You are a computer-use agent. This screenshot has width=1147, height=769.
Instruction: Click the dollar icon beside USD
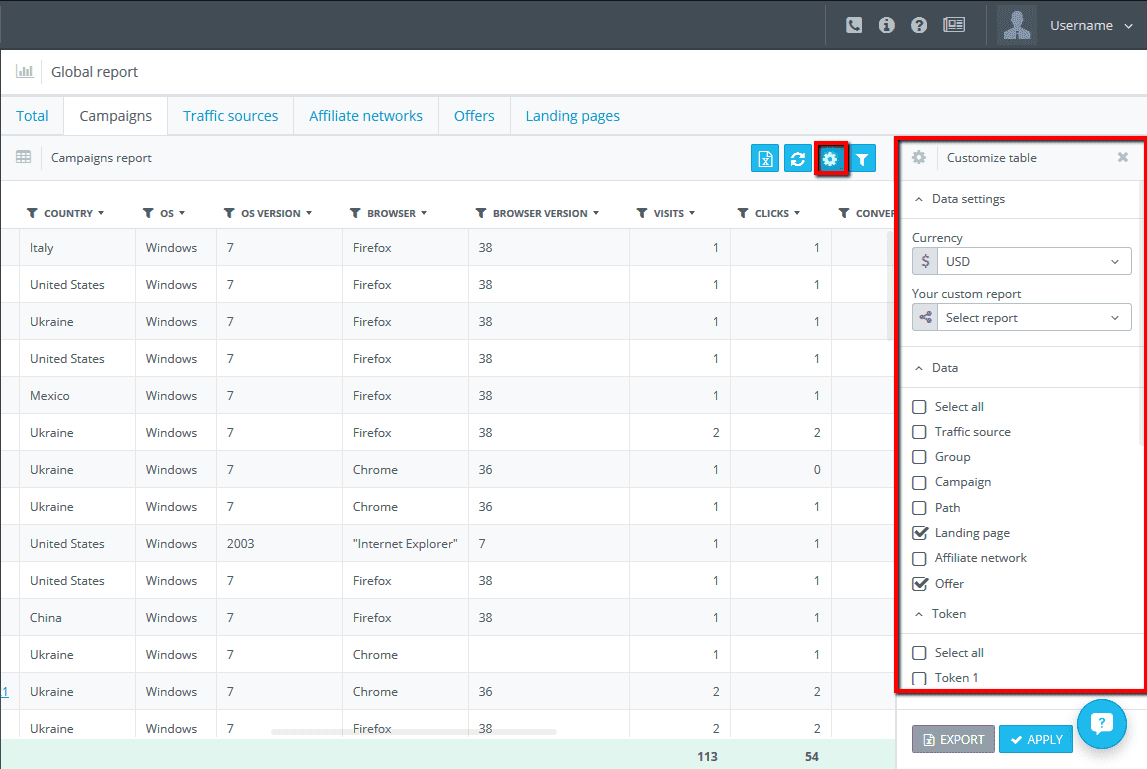pyautogui.click(x=925, y=261)
